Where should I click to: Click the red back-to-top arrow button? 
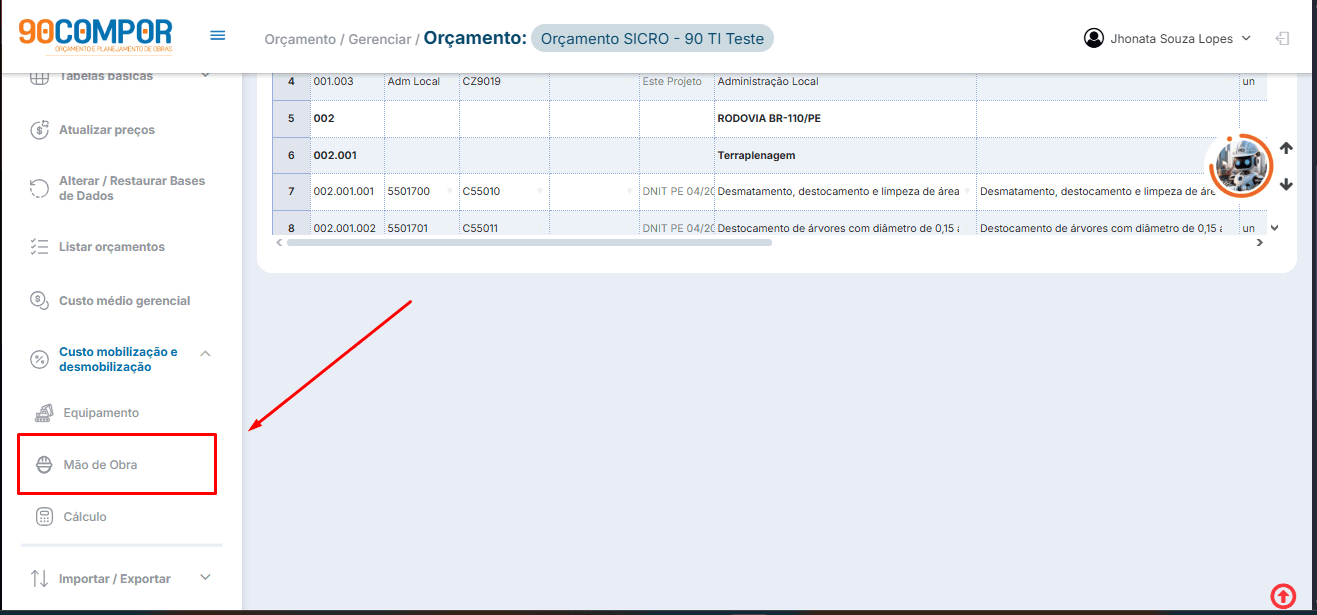[x=1282, y=596]
